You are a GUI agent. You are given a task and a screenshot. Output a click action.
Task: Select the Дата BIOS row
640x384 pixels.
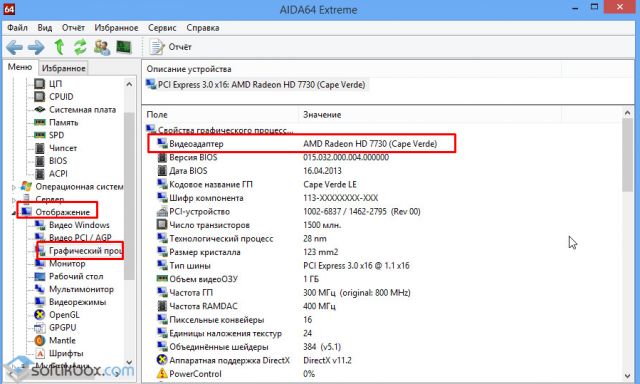tap(249, 171)
